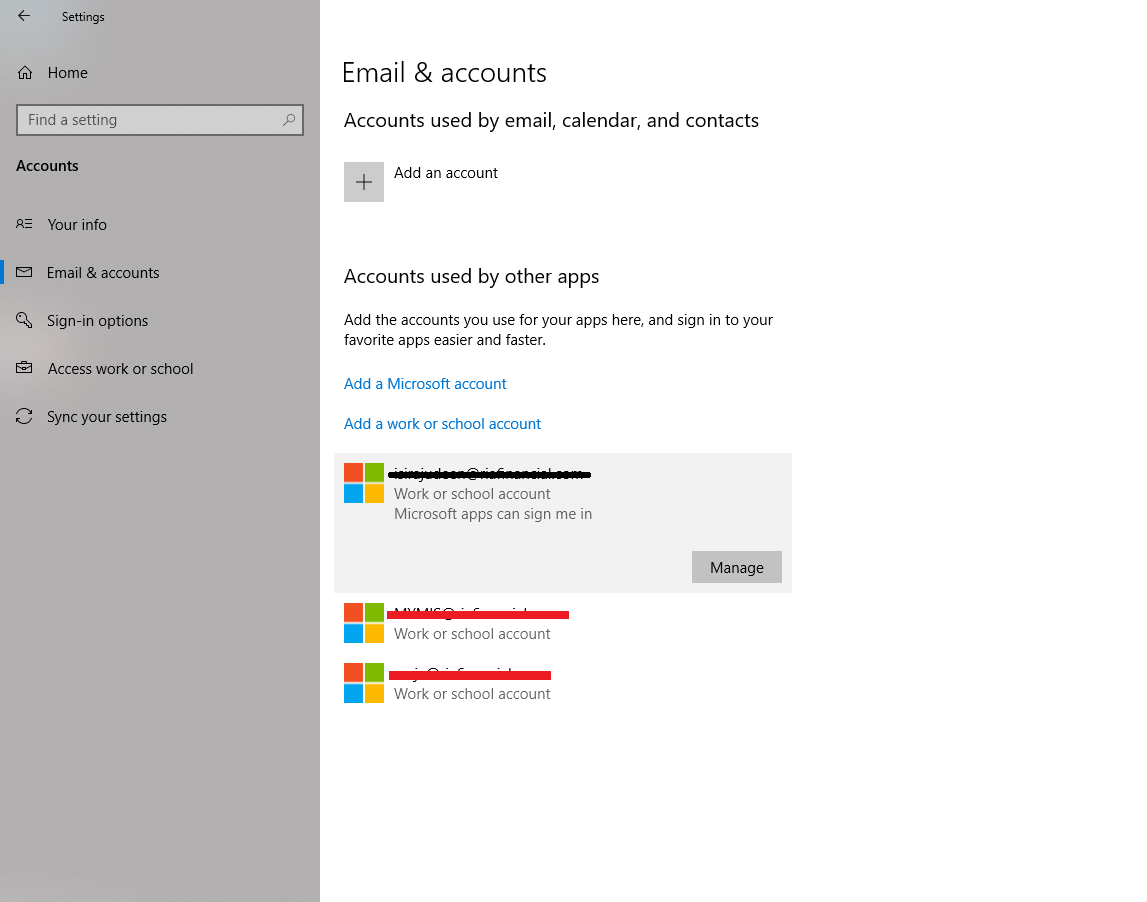Click the Email & accounts envelope icon
Screen dimensions: 1147x902
[24, 272]
